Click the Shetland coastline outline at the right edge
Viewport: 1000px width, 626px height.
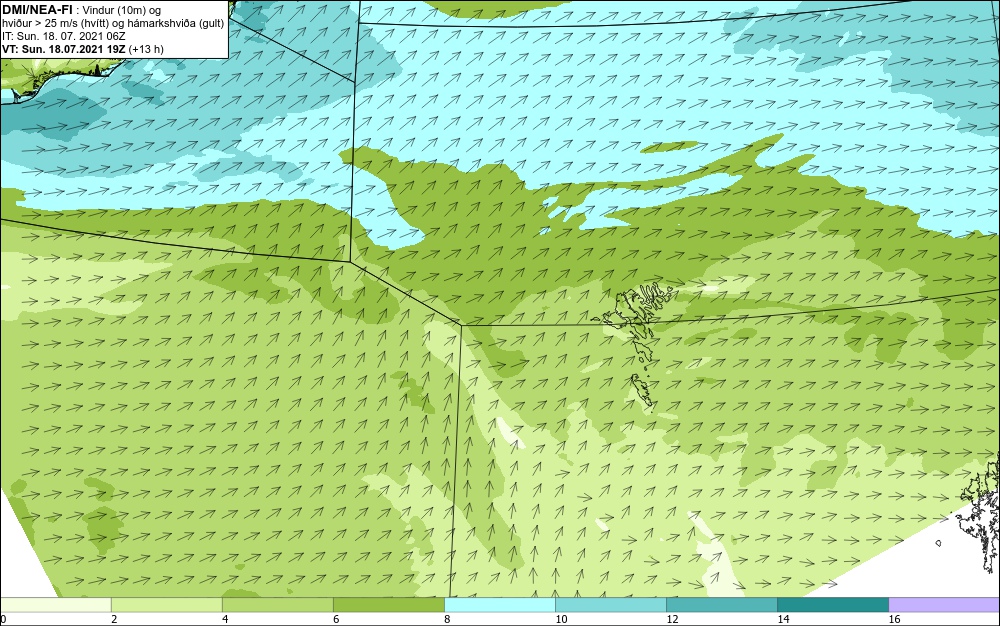[978, 515]
